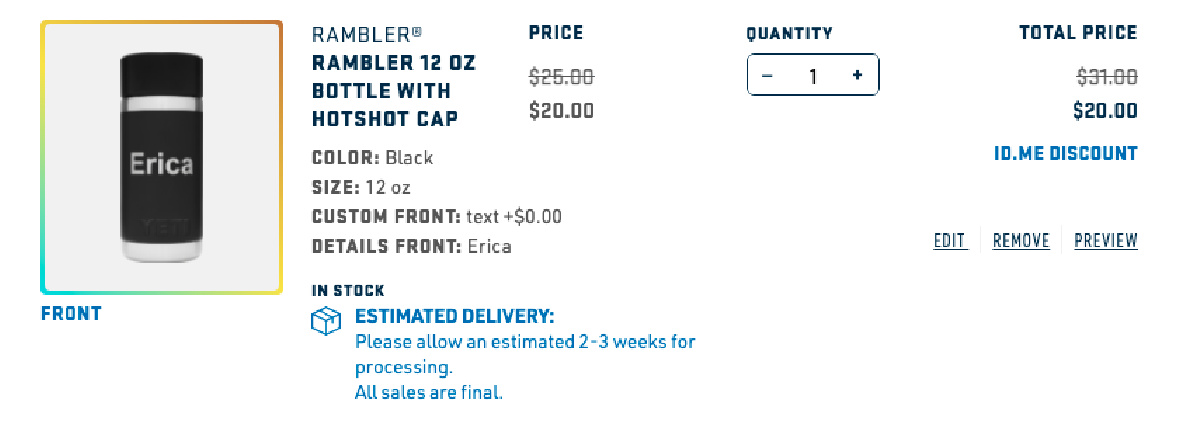Viewport: 1200px width, 421px height.
Task: Open the Rambler bottle product thumbnail
Action: (x=161, y=157)
